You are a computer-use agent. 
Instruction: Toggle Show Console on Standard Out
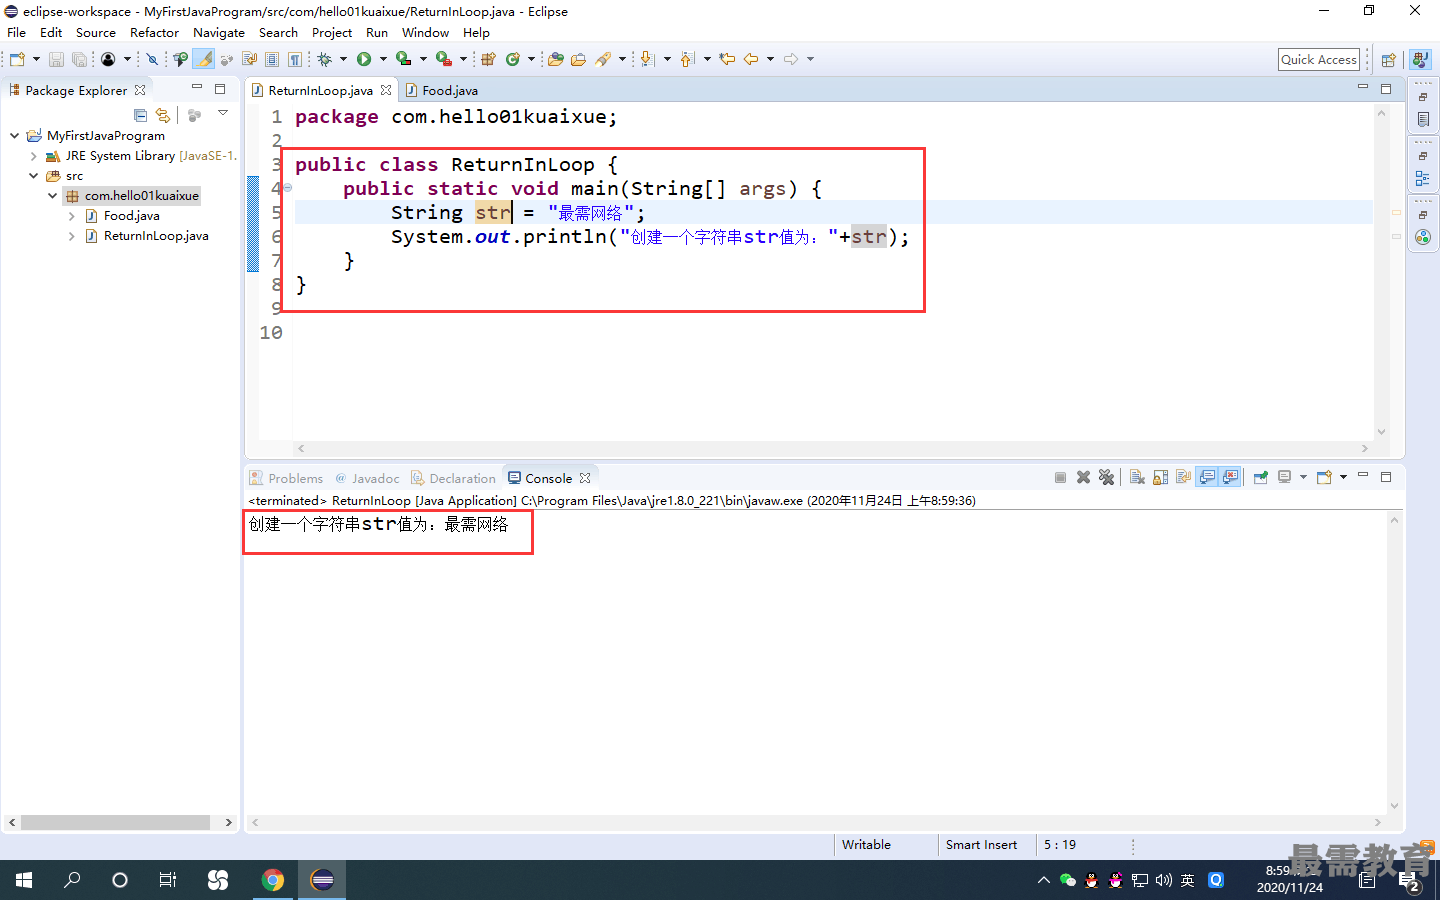tap(1207, 477)
